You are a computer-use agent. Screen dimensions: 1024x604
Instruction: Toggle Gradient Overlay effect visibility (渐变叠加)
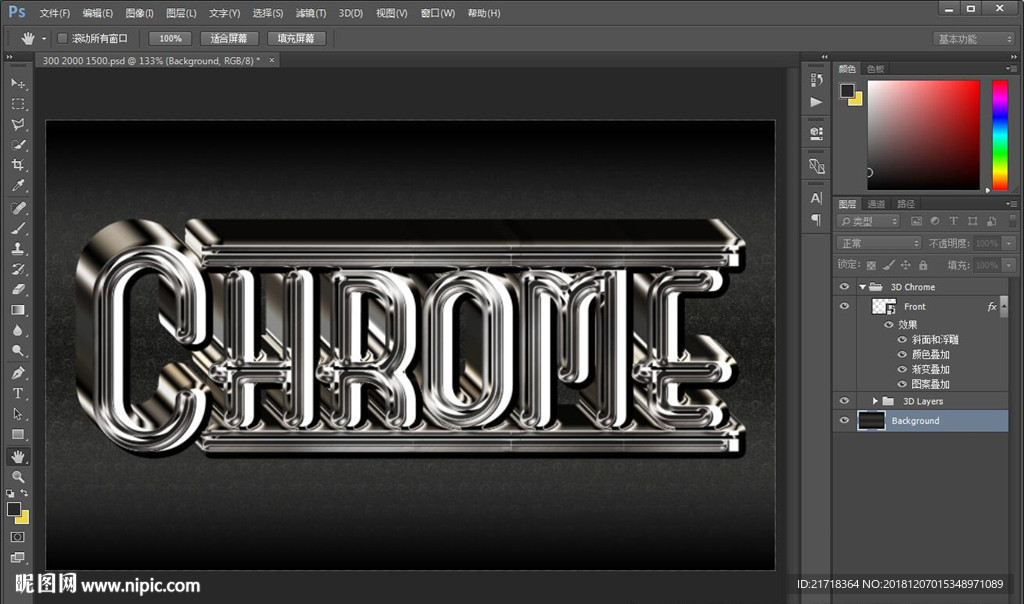902,370
